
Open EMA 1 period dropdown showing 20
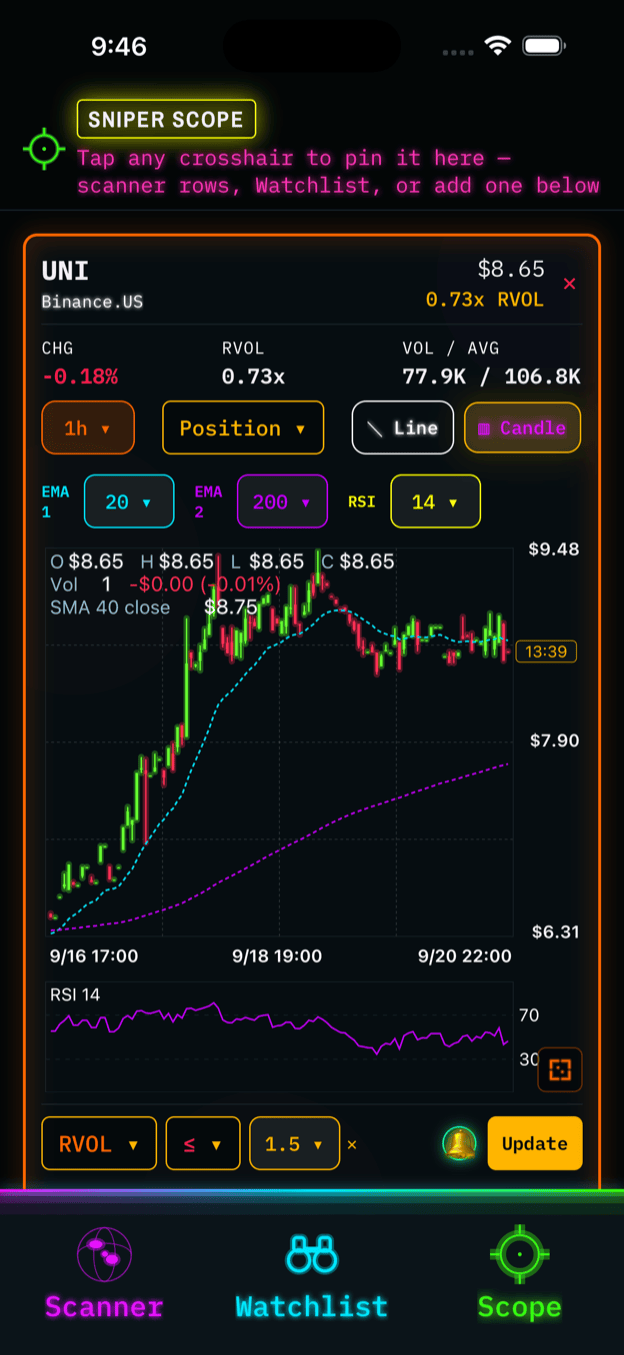tap(129, 501)
